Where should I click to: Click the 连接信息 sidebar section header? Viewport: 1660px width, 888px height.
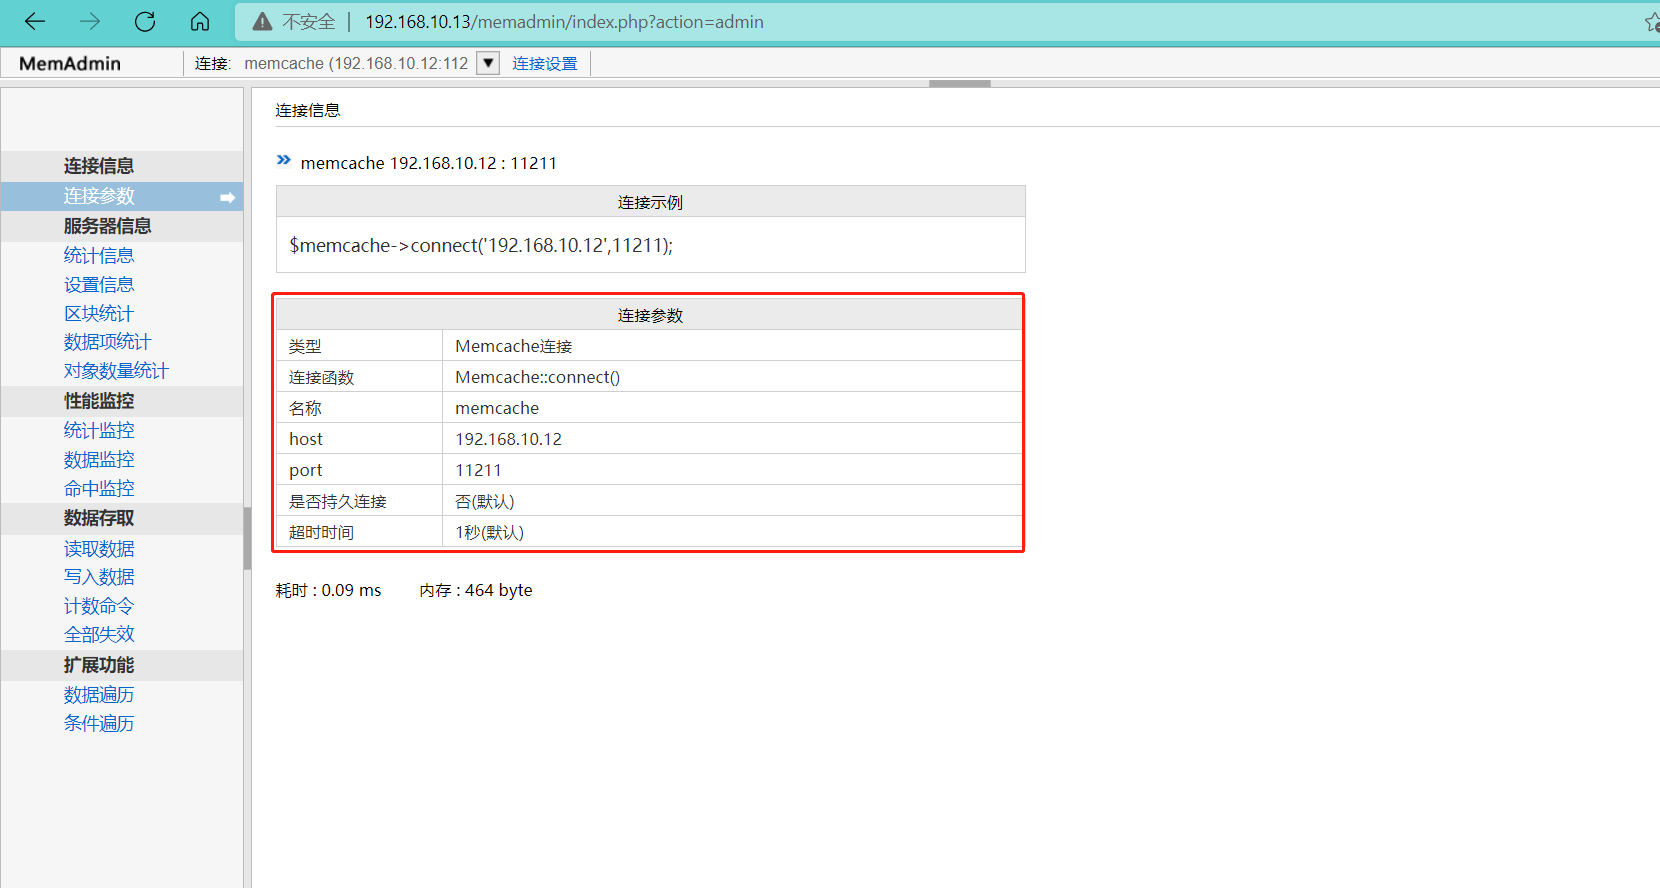point(122,166)
